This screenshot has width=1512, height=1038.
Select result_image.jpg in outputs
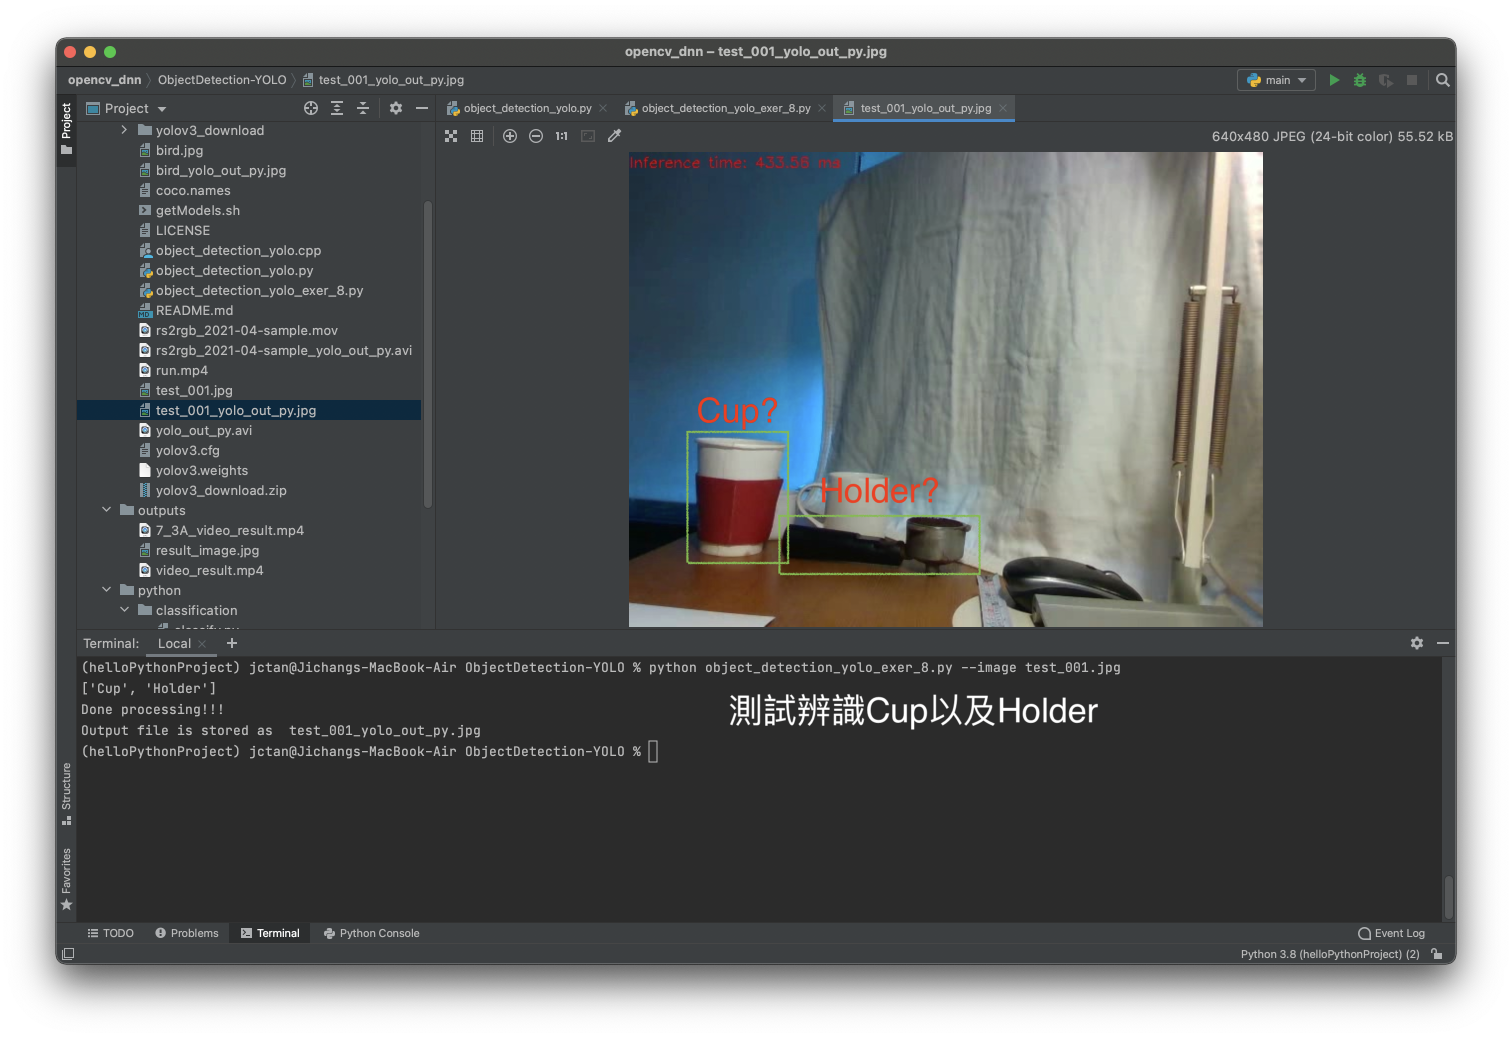[207, 550]
